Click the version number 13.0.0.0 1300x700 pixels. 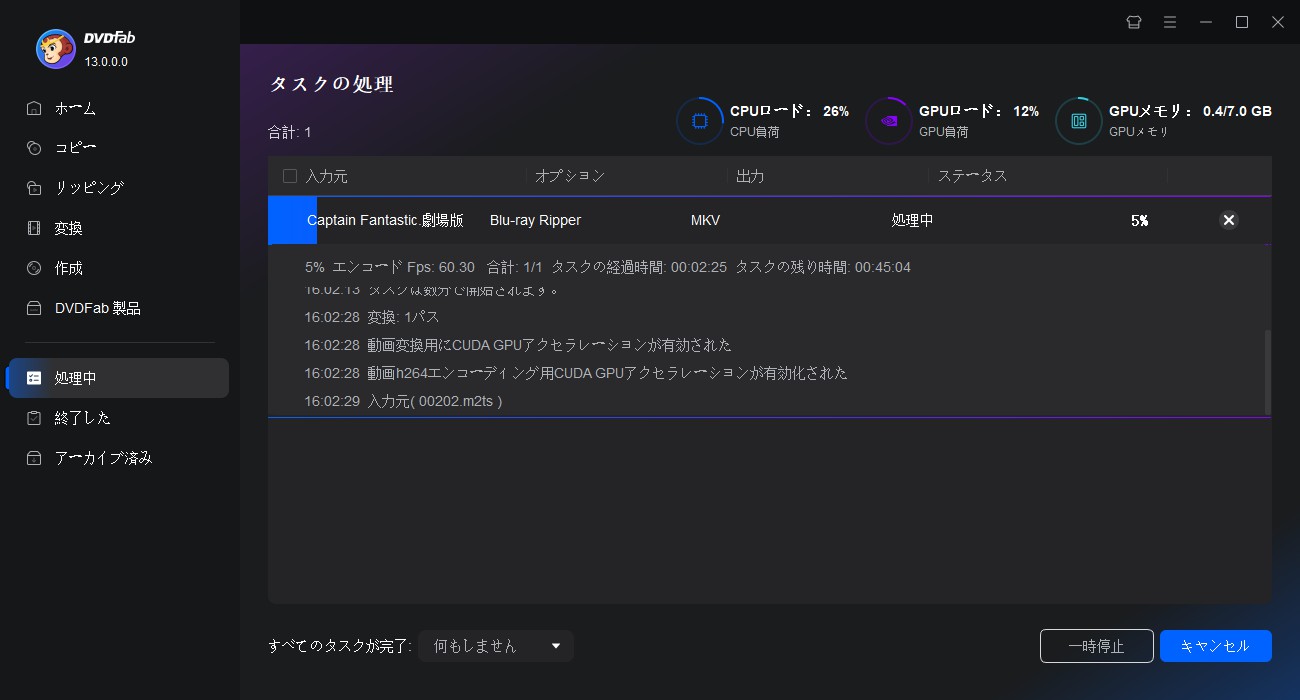(106, 62)
